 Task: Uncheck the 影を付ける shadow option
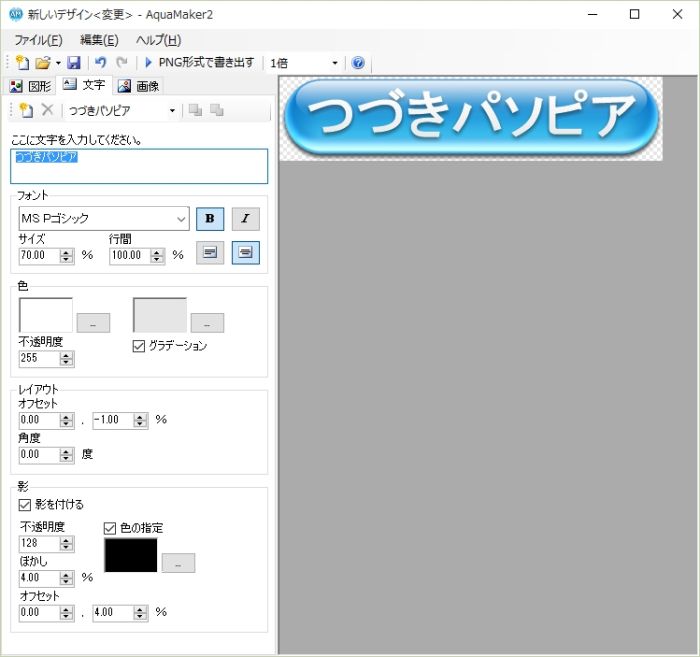[x=26, y=505]
